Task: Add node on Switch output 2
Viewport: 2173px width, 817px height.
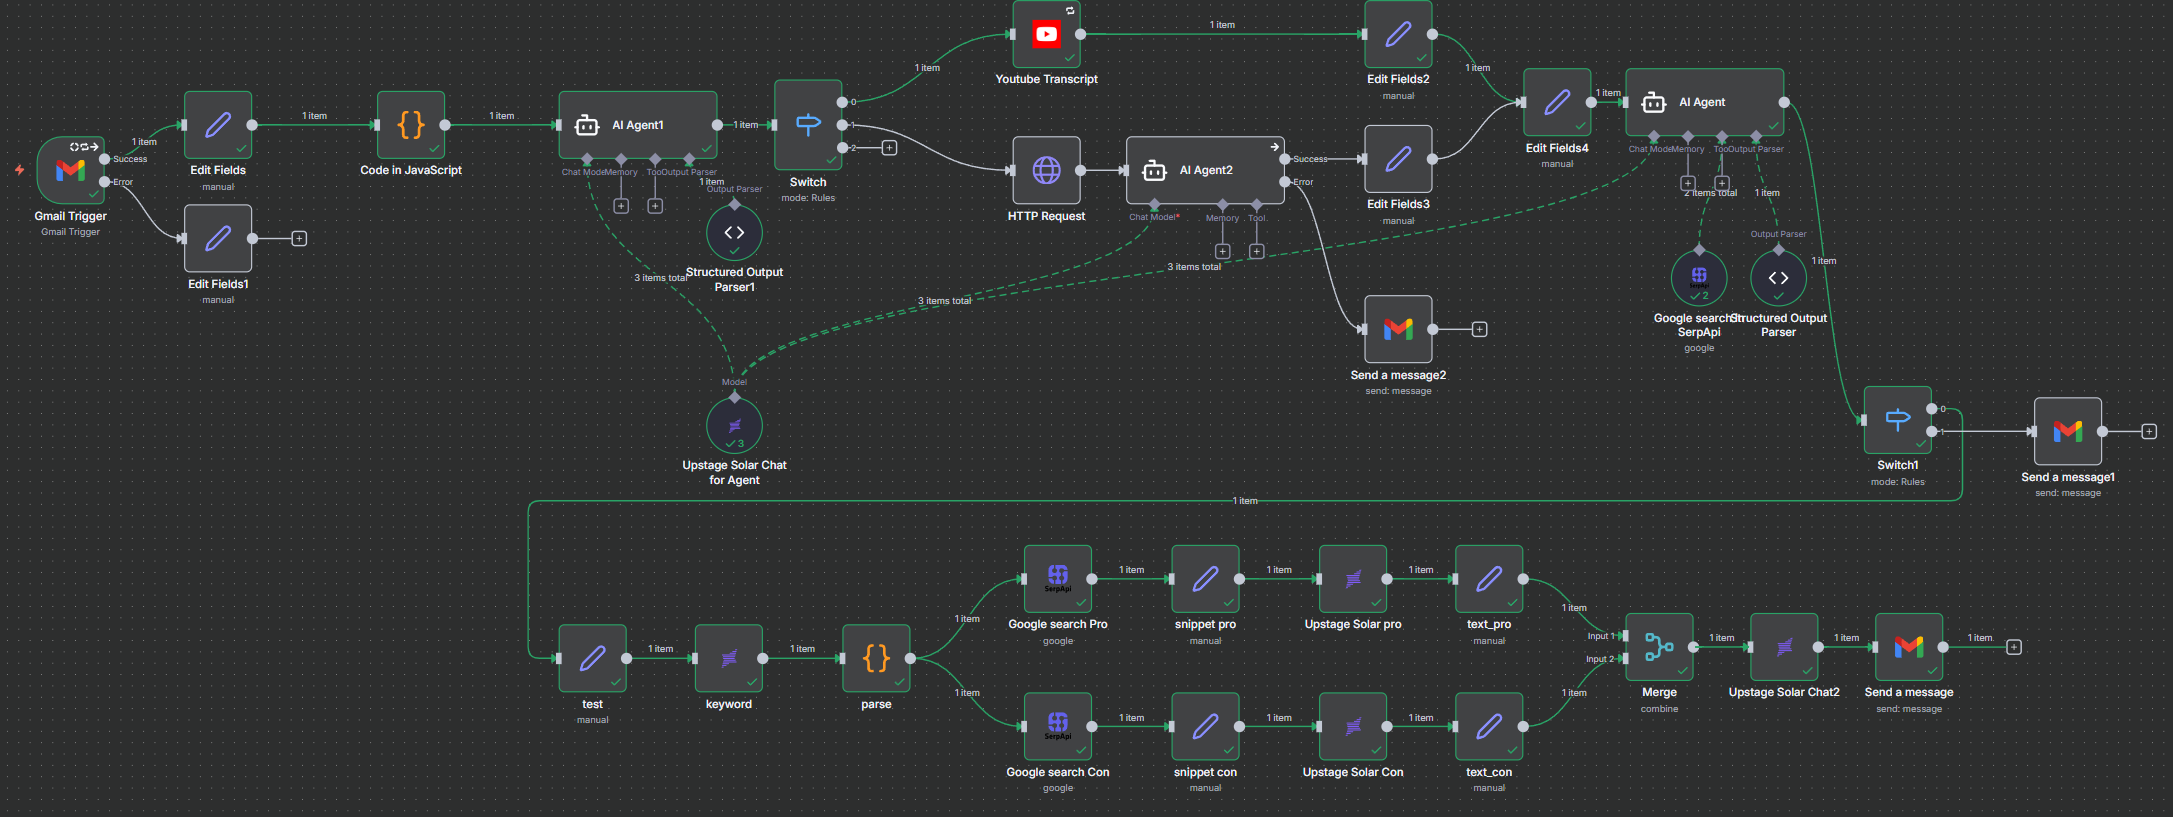Action: tap(889, 148)
